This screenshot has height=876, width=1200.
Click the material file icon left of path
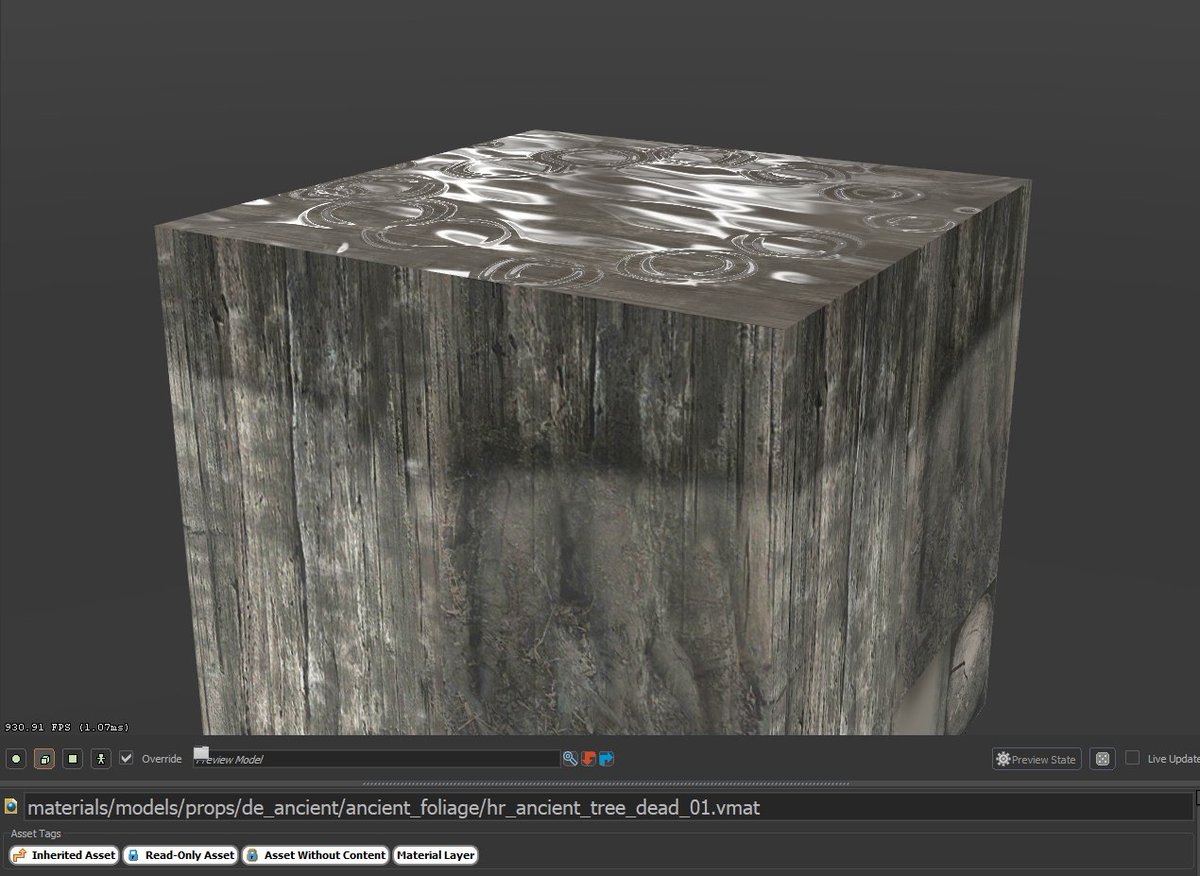tap(11, 806)
